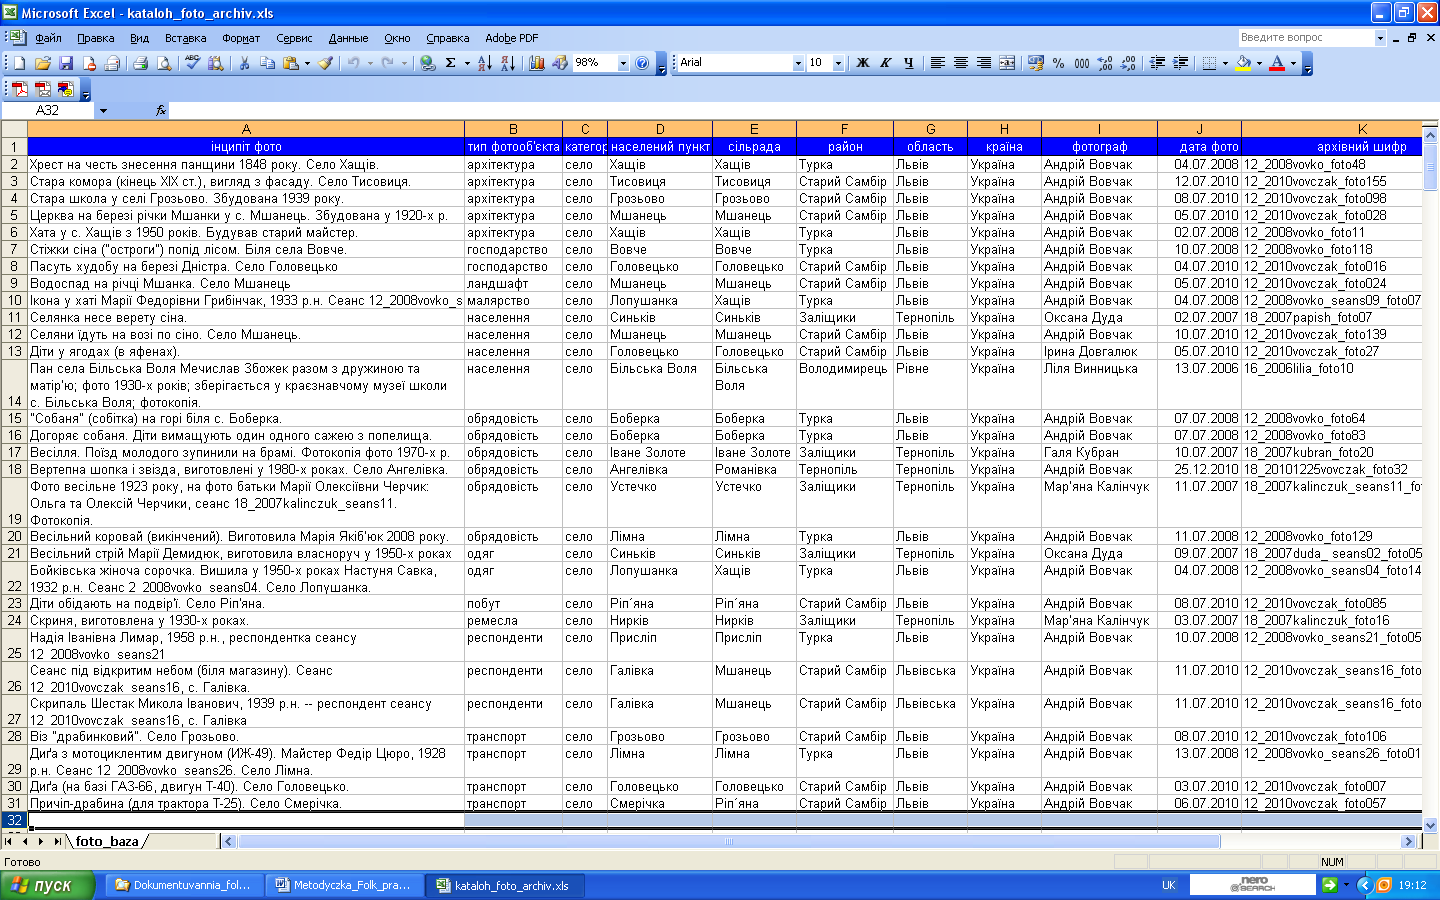
Task: Align cell text to the right
Action: pos(983,63)
